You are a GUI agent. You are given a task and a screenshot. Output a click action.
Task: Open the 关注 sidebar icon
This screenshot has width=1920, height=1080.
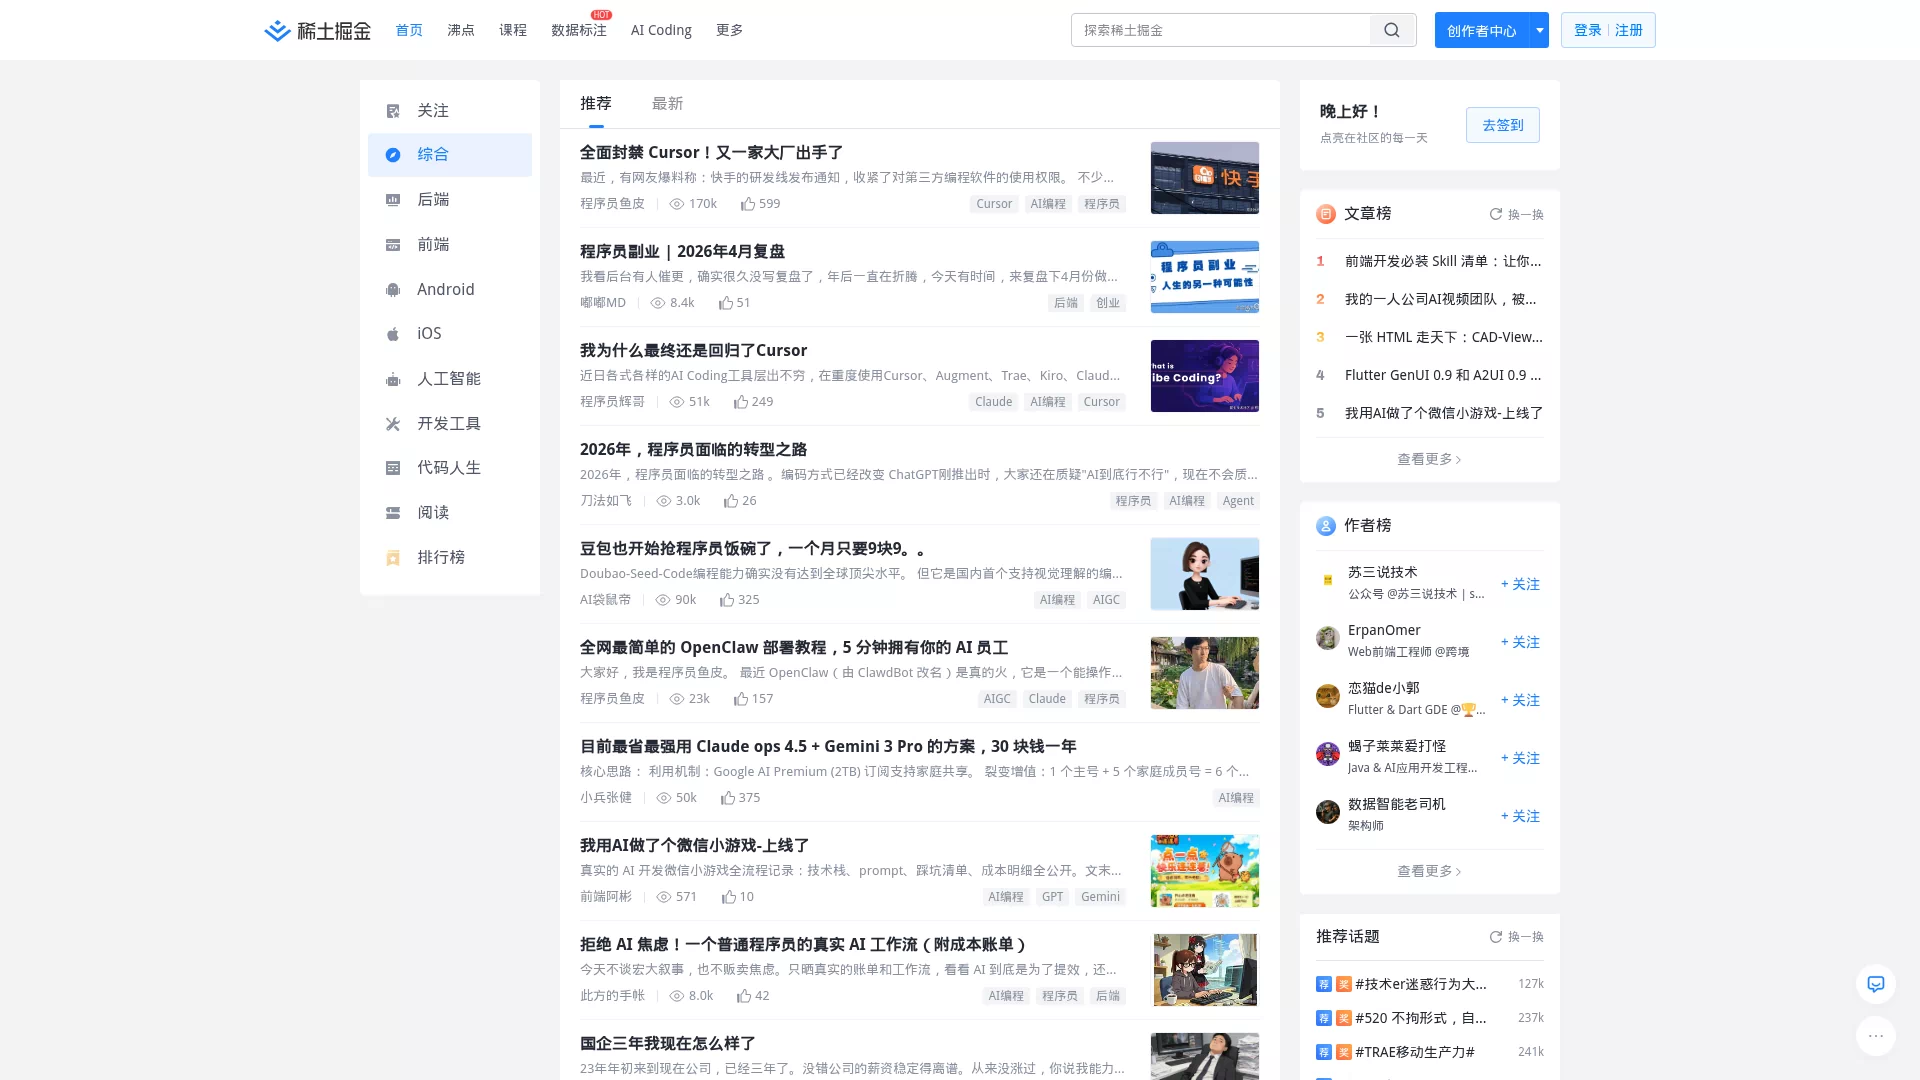(x=393, y=111)
